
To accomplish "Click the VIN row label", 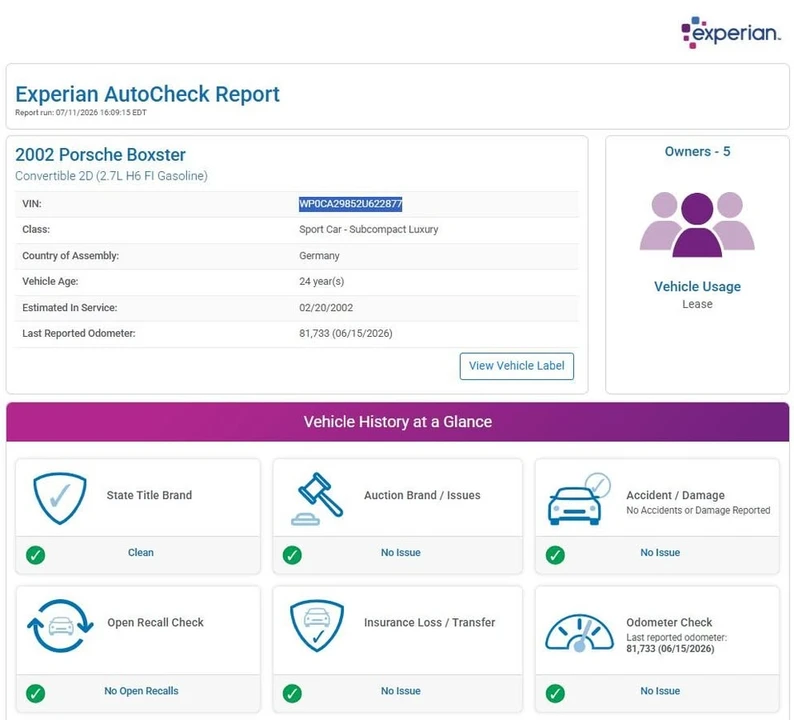I will pos(32,204).
